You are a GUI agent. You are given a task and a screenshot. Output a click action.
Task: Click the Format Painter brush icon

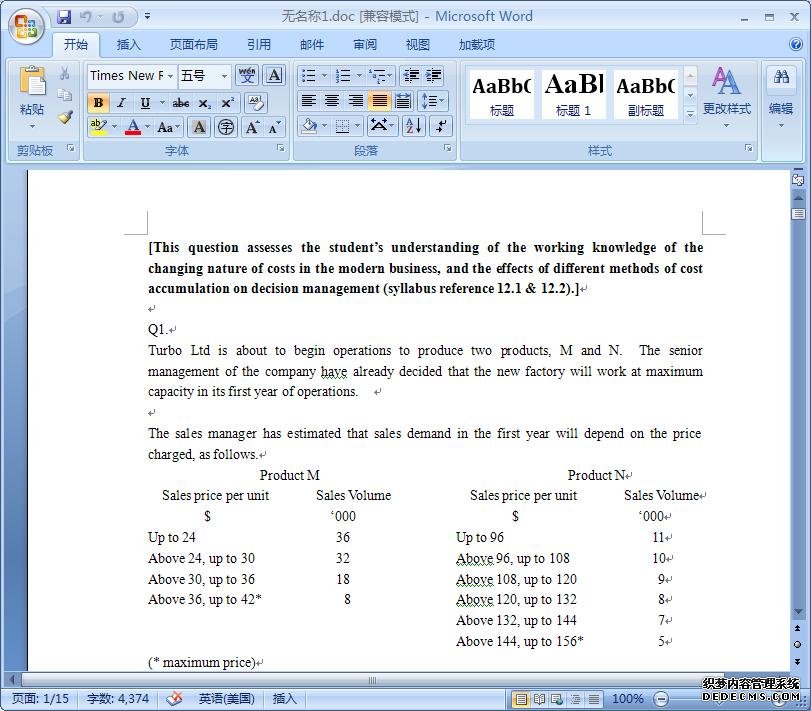coord(65,118)
